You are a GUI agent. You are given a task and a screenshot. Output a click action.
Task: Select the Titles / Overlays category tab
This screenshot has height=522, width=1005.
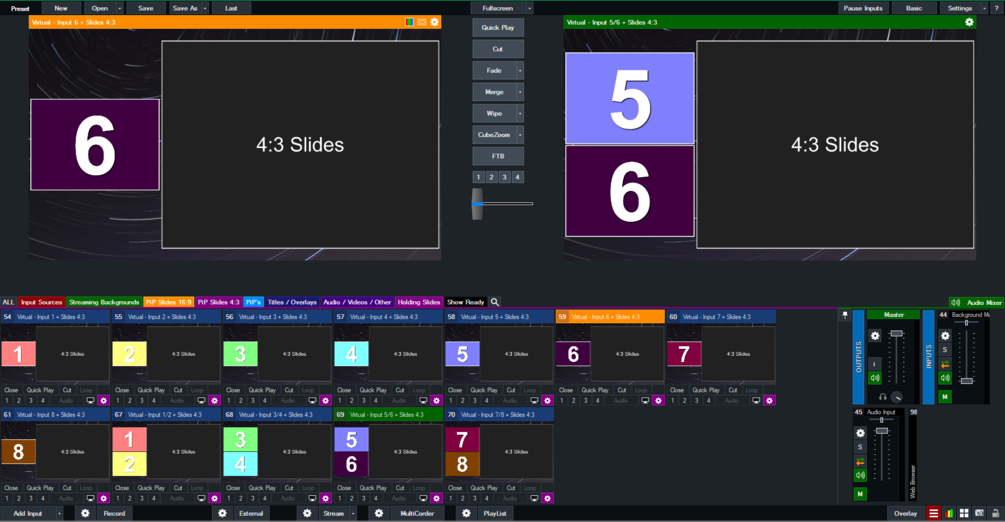coord(292,302)
